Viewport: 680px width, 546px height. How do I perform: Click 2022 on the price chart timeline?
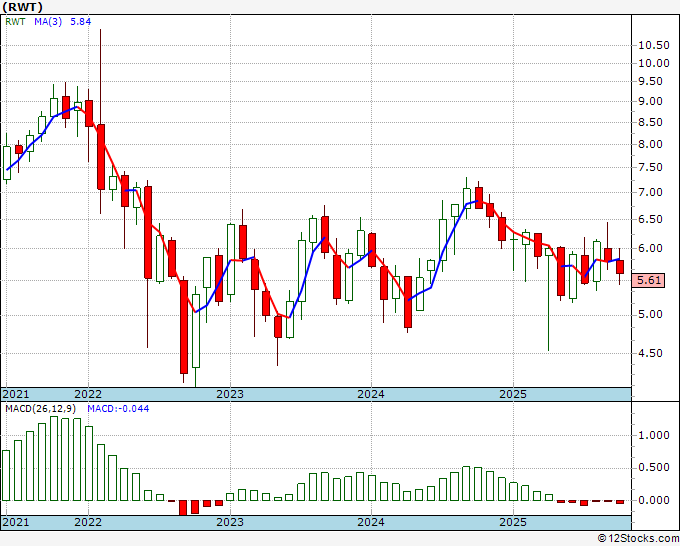point(88,394)
